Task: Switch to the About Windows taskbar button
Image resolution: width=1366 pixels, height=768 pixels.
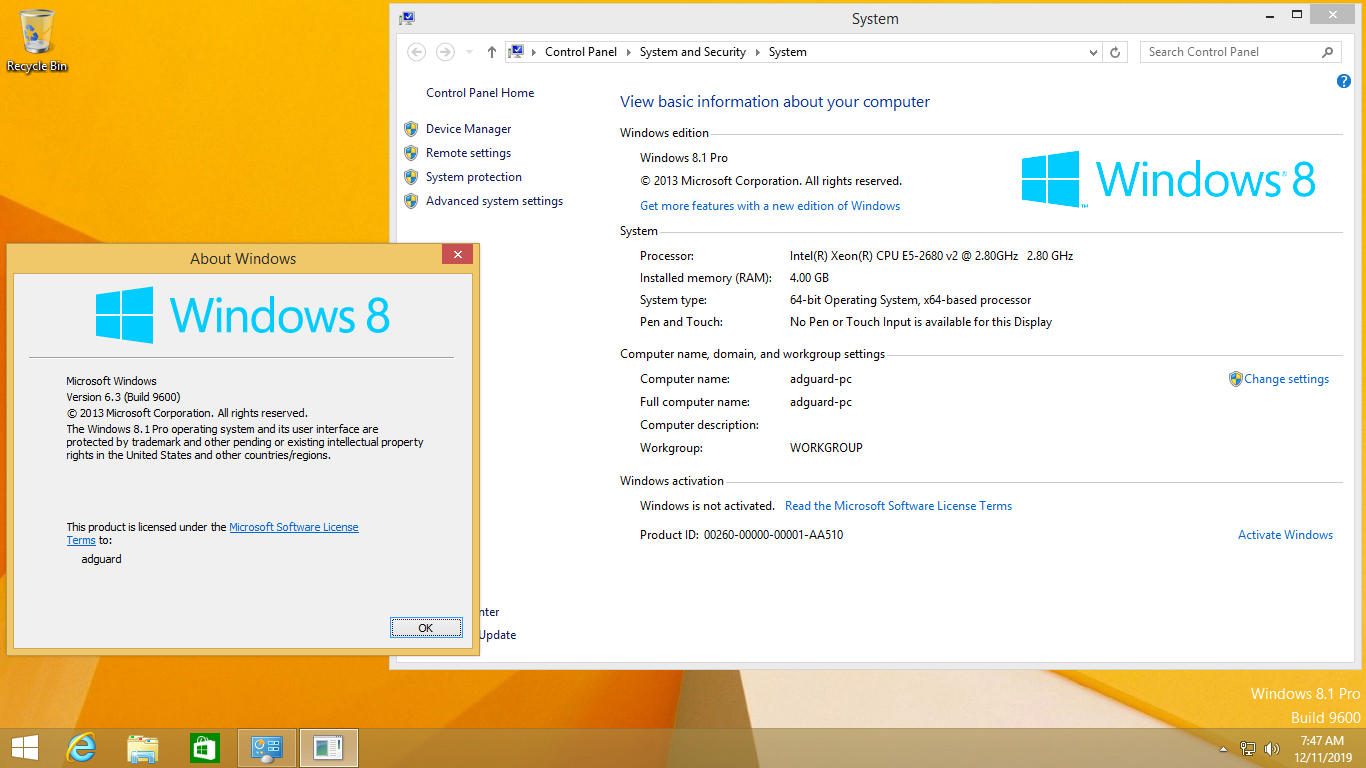Action: tap(328, 748)
